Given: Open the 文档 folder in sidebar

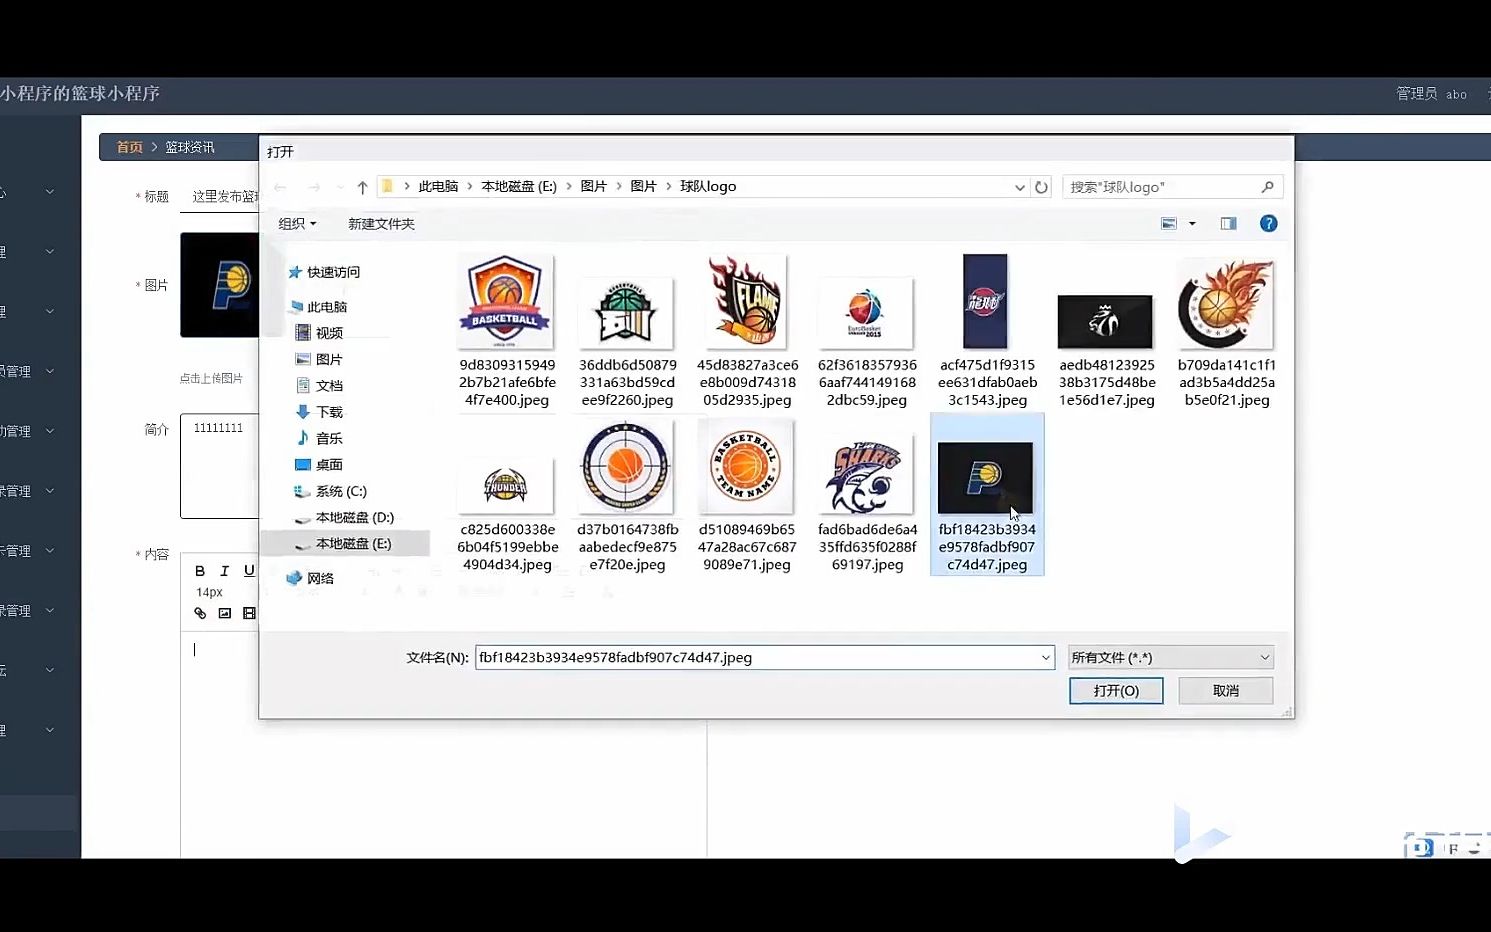Looking at the screenshot, I should [x=319, y=386].
